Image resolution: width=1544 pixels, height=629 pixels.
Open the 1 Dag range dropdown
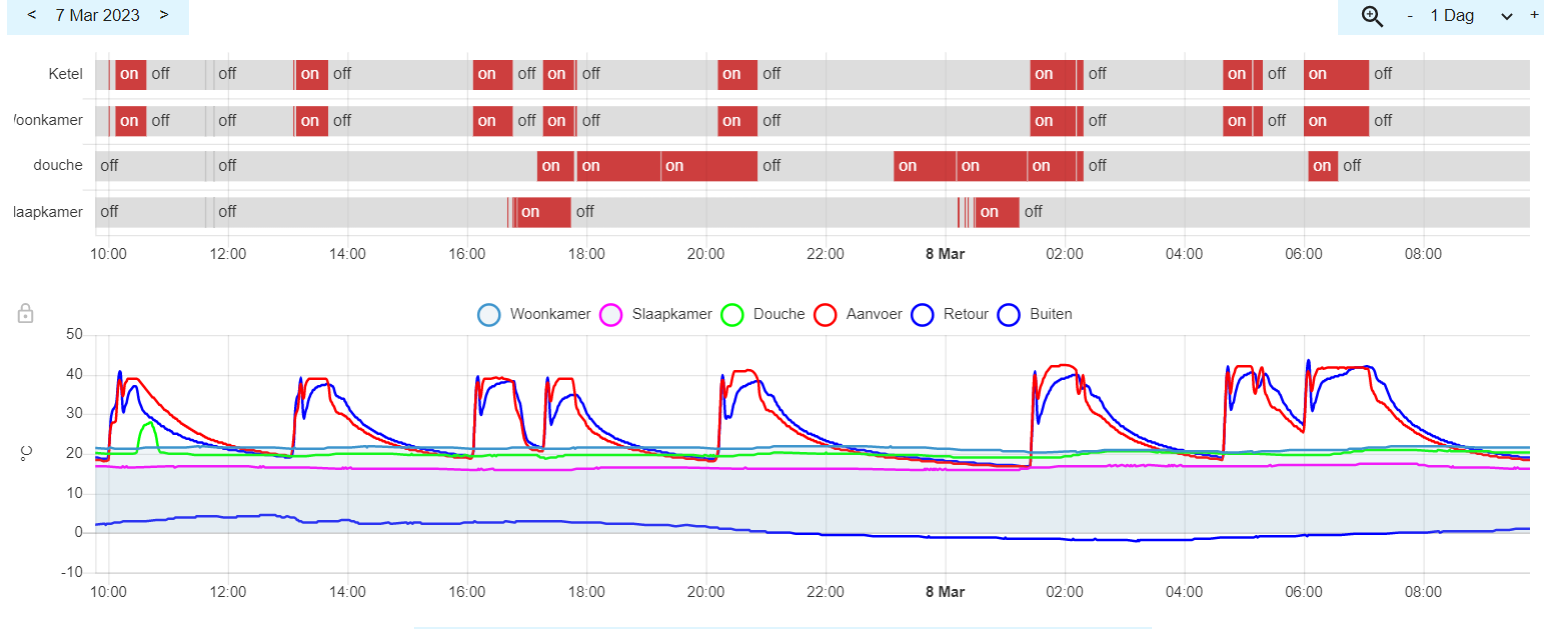click(x=1472, y=16)
